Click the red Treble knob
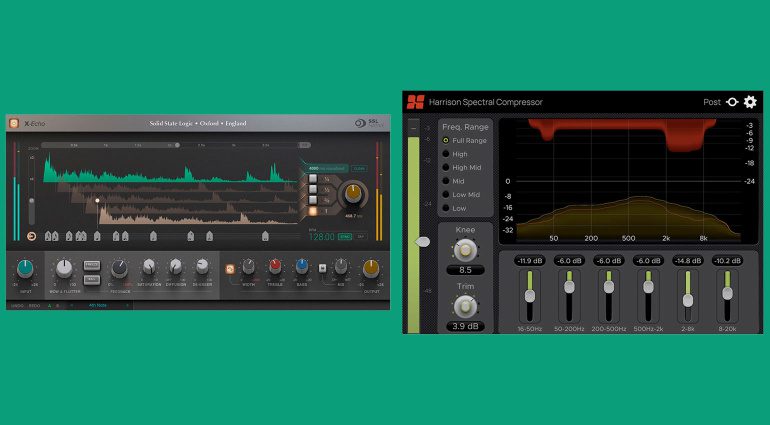 [275, 267]
